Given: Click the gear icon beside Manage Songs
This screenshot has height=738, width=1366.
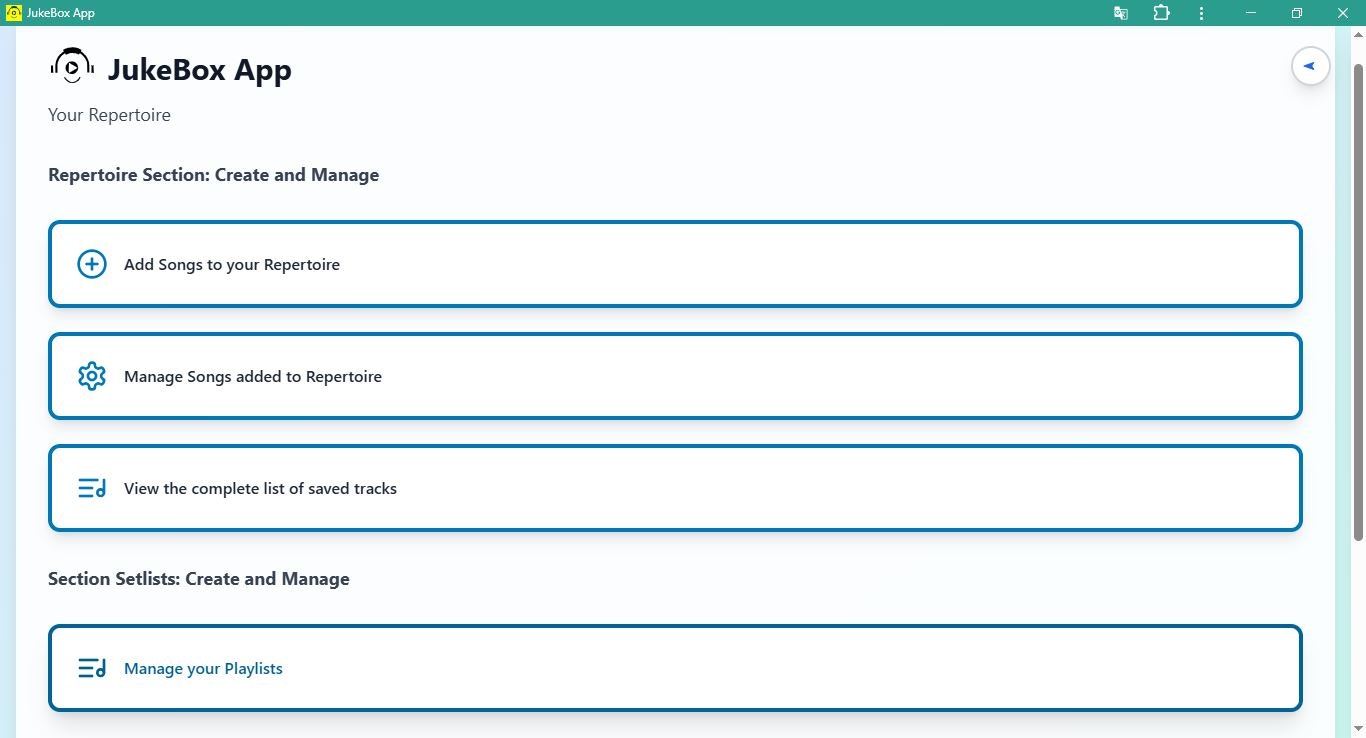Looking at the screenshot, I should click(92, 376).
